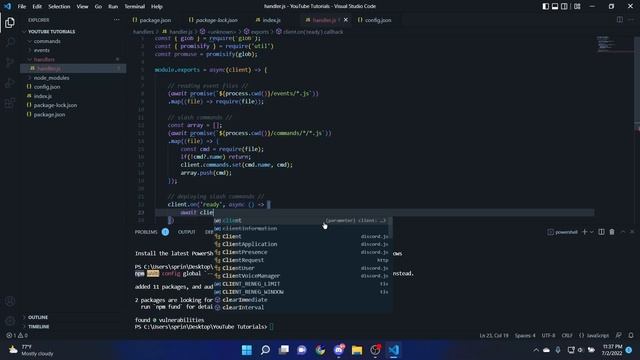Image resolution: width=640 pixels, height=360 pixels.
Task: Switch to the package-lock.json editor tab
Action: click(x=216, y=20)
